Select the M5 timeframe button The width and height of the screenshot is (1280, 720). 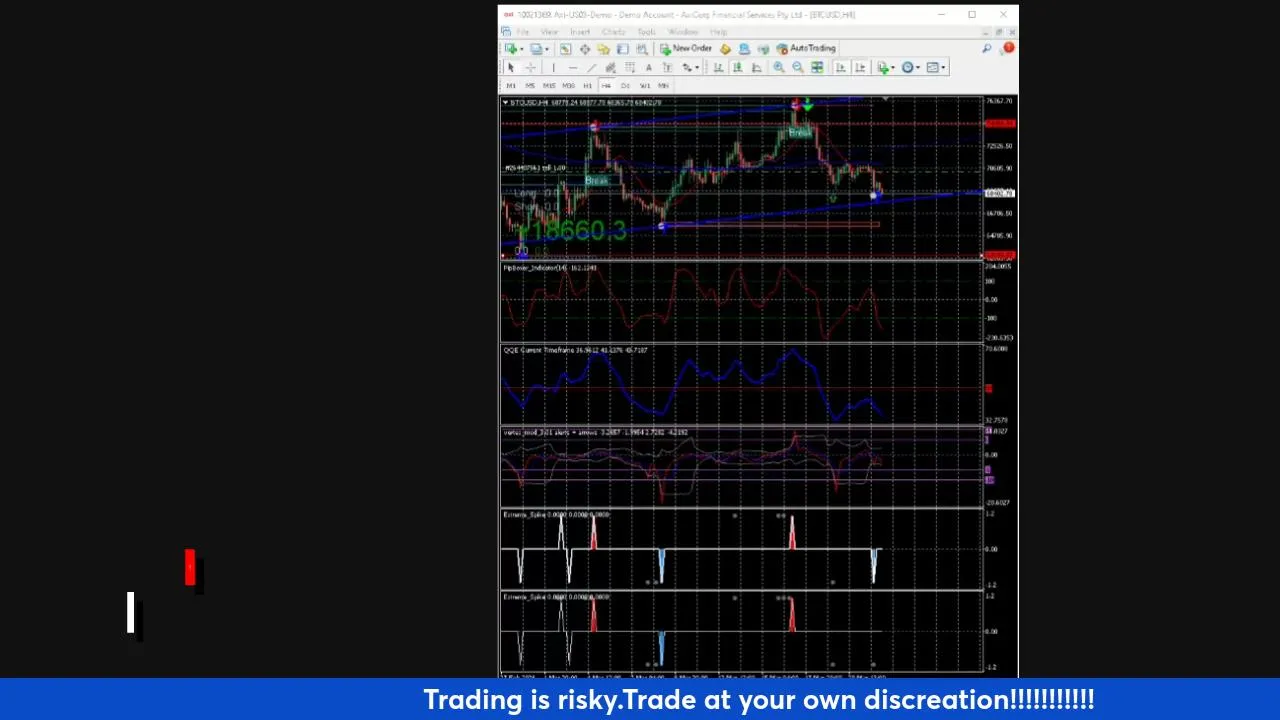coord(530,86)
